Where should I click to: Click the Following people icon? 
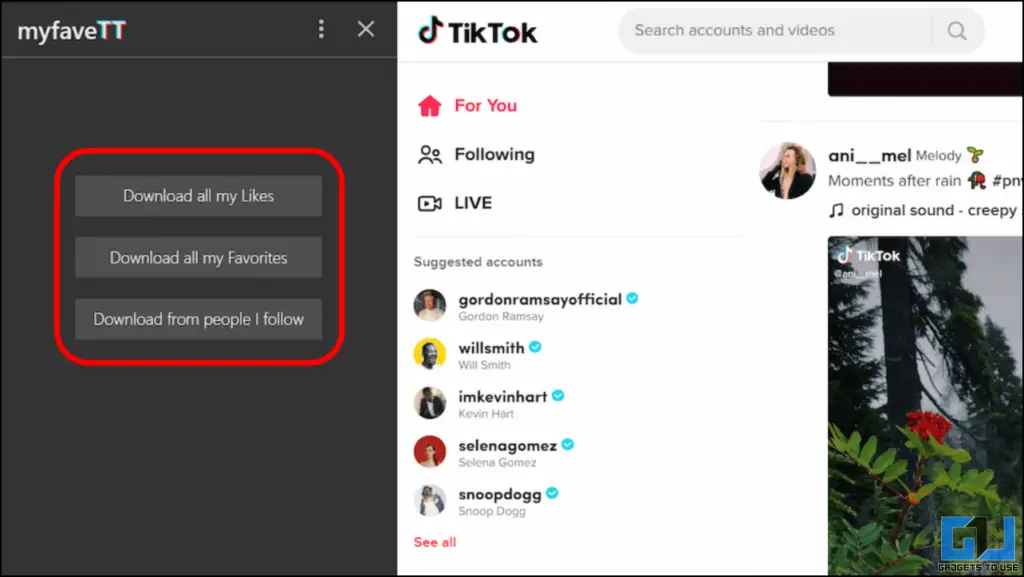[430, 155]
